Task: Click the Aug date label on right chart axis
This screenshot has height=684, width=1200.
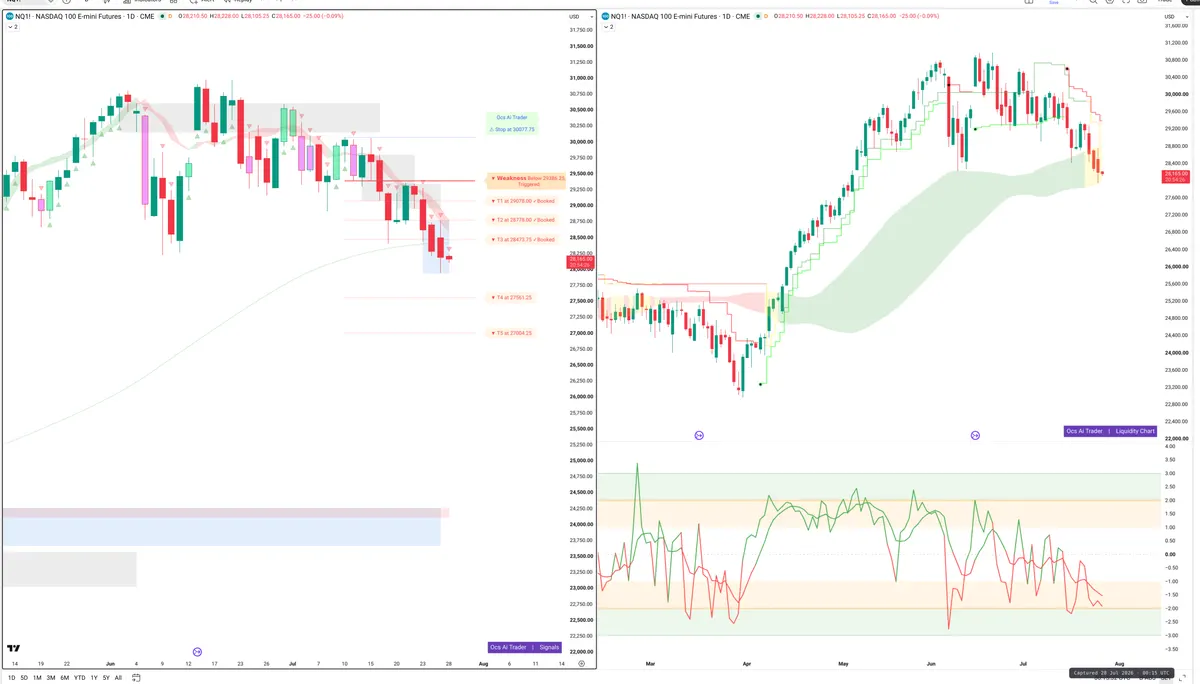Action: (x=1119, y=663)
